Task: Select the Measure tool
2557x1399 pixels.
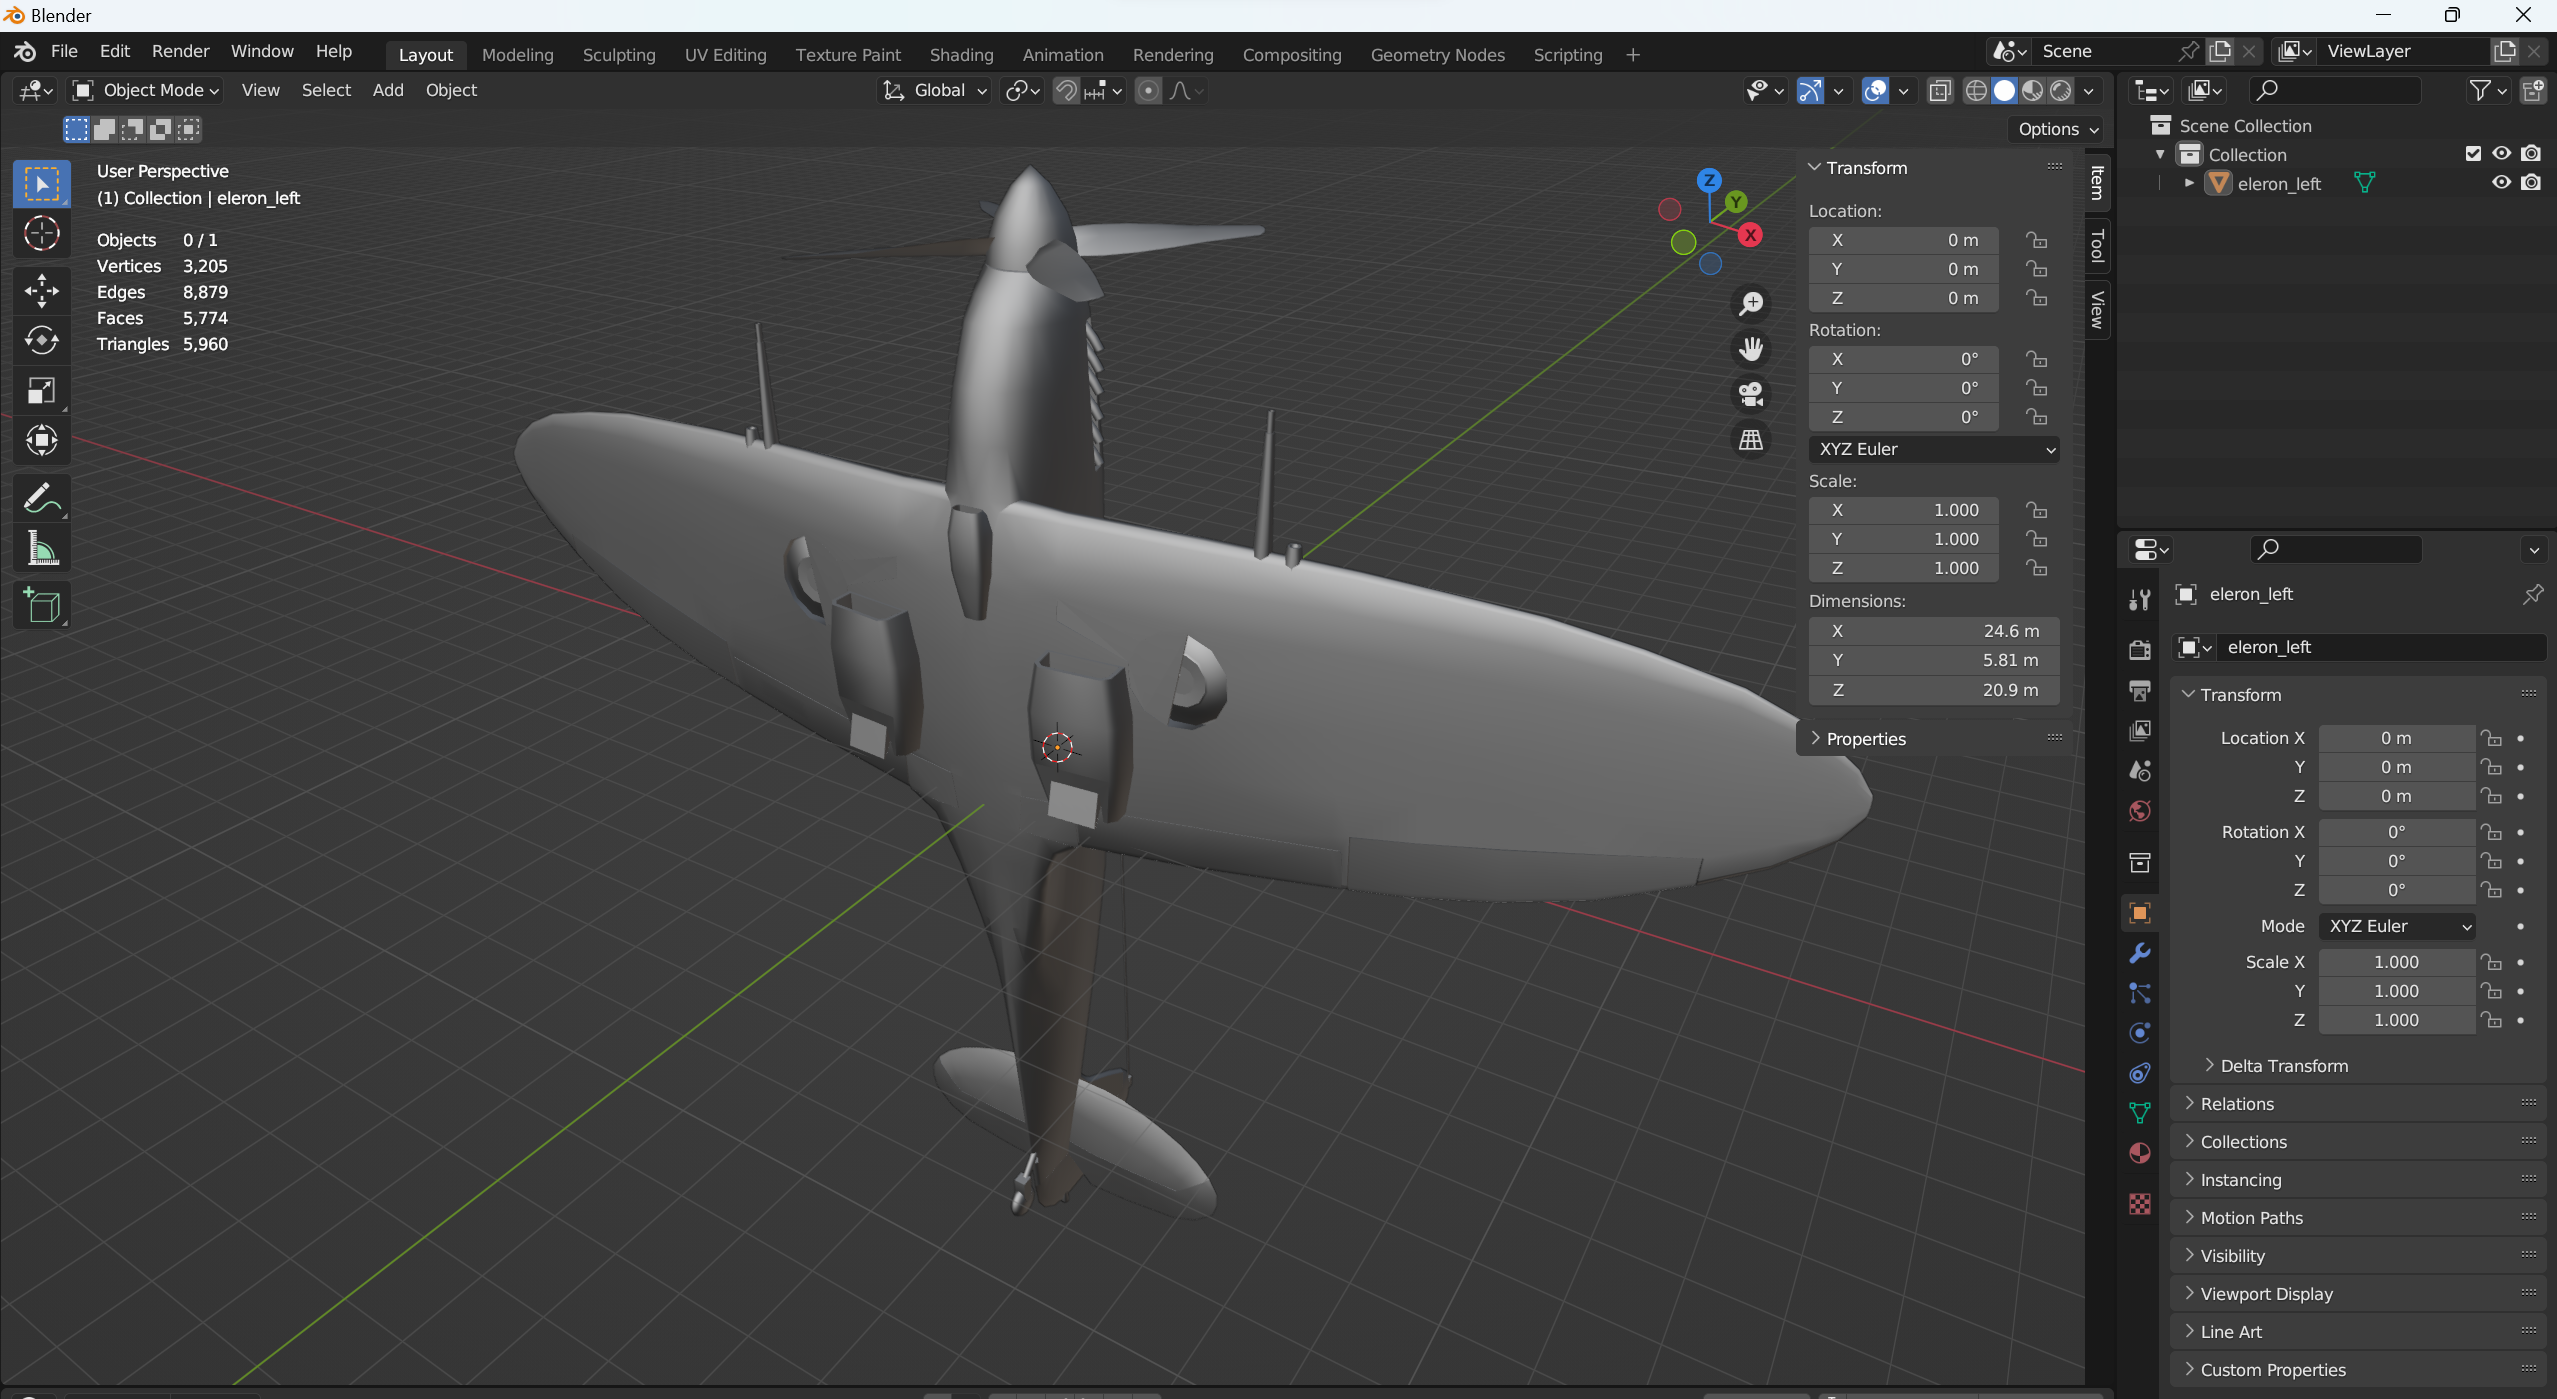Action: coord(41,549)
